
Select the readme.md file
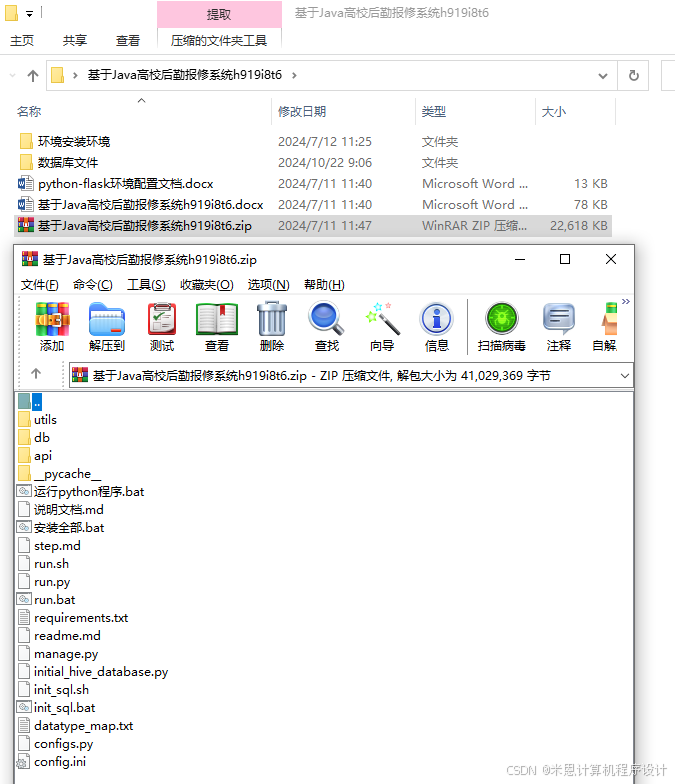pyautogui.click(x=59, y=636)
